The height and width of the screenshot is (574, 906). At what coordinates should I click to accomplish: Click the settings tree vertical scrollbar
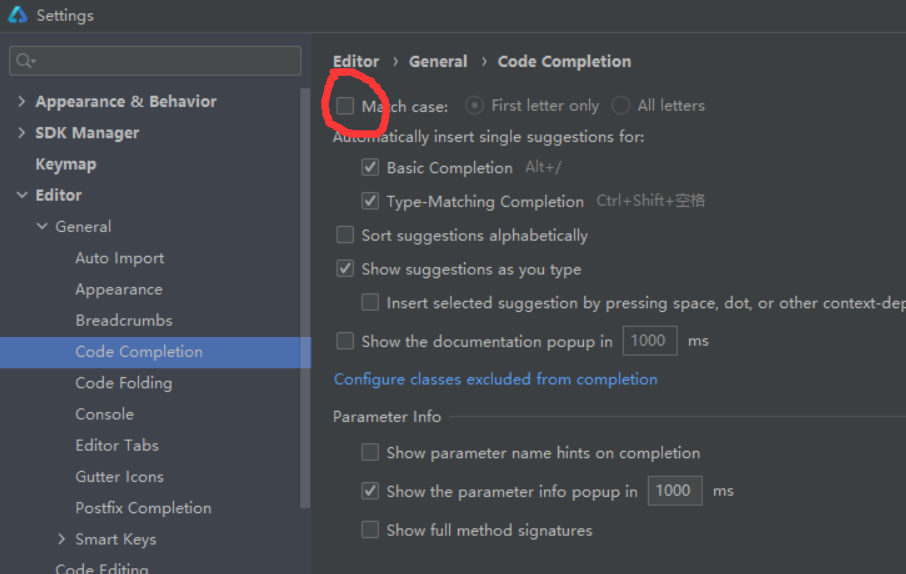[x=306, y=300]
